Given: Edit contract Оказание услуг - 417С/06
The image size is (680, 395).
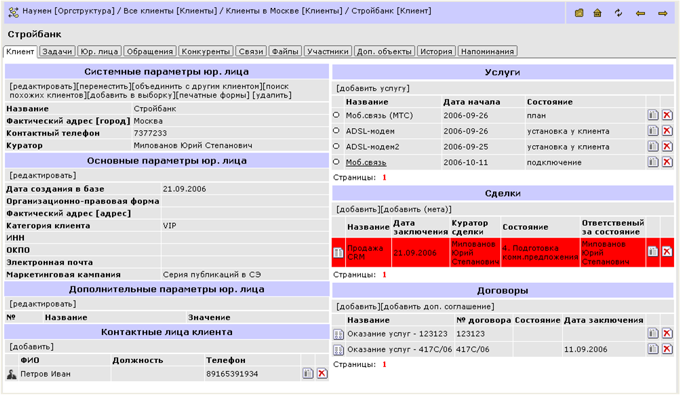Looking at the screenshot, I should pos(653,349).
